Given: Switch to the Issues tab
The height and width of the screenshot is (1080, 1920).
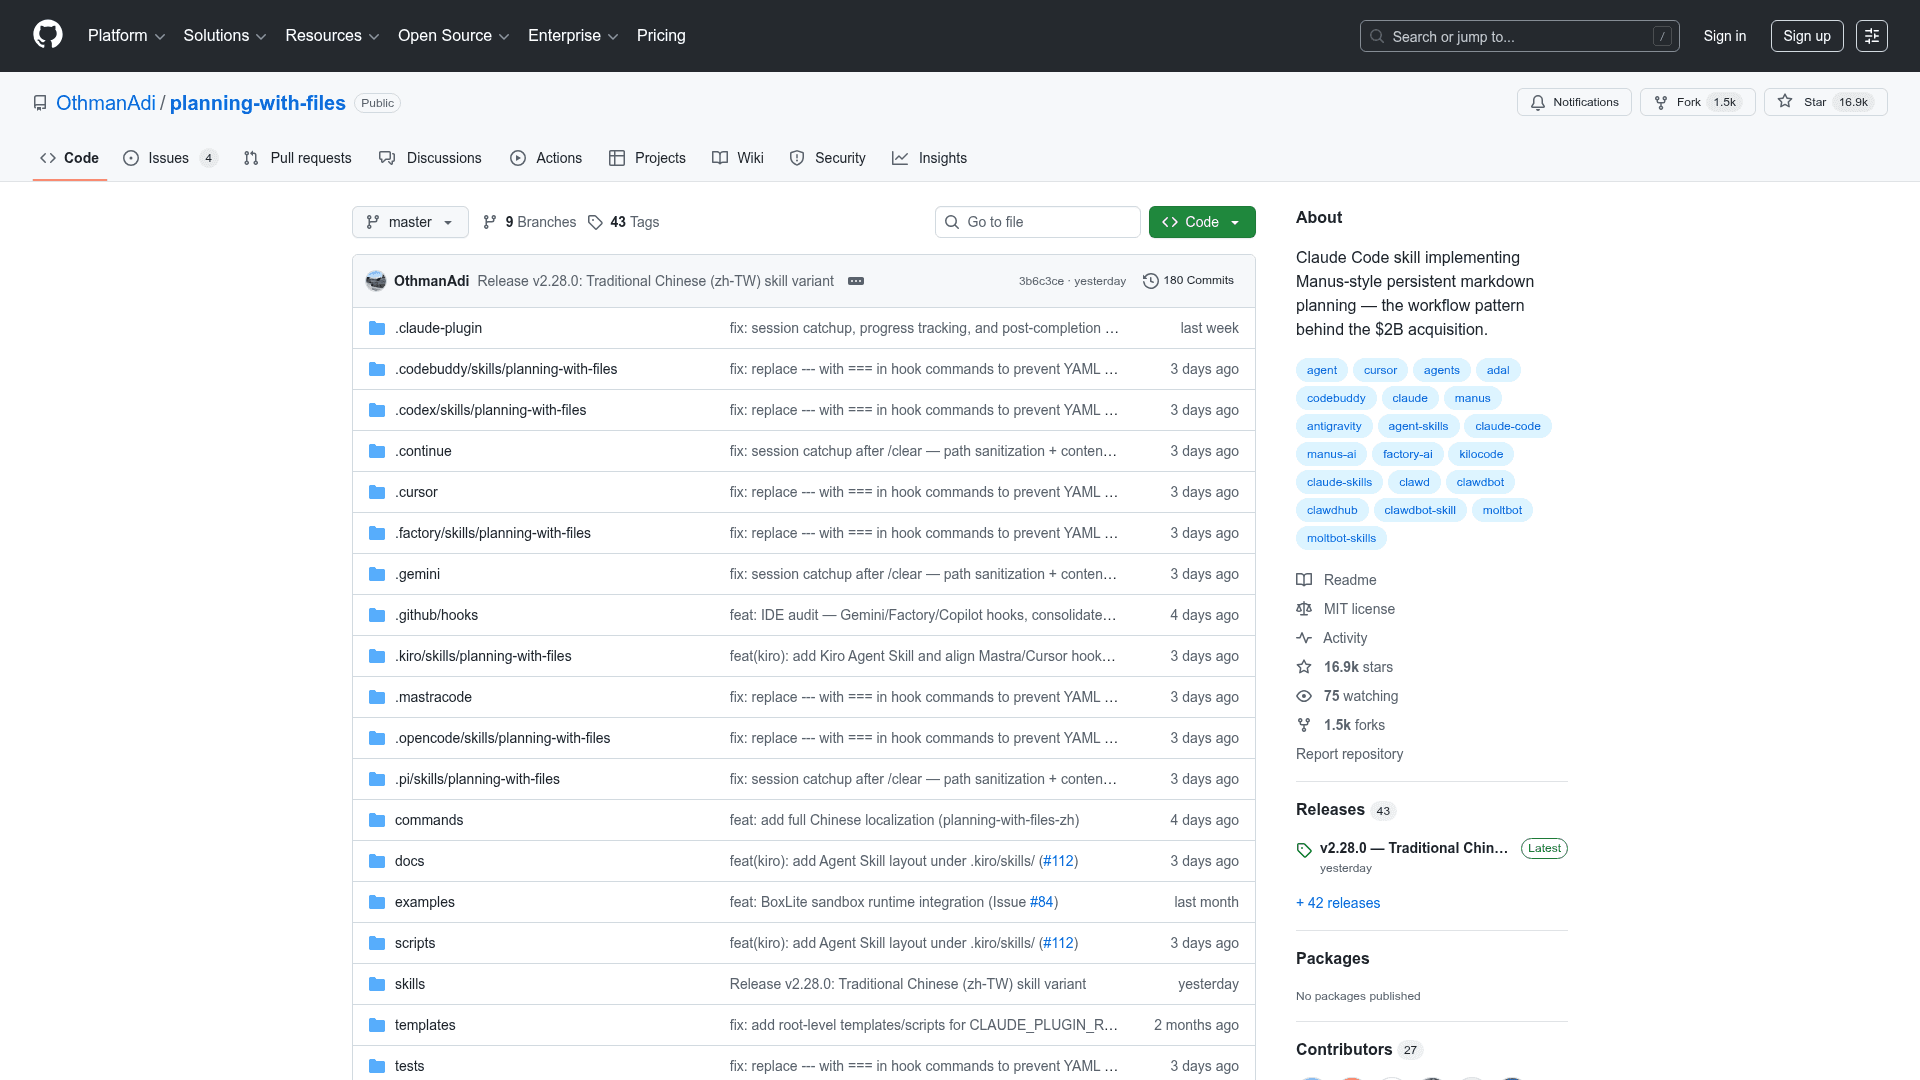Looking at the screenshot, I should point(167,158).
